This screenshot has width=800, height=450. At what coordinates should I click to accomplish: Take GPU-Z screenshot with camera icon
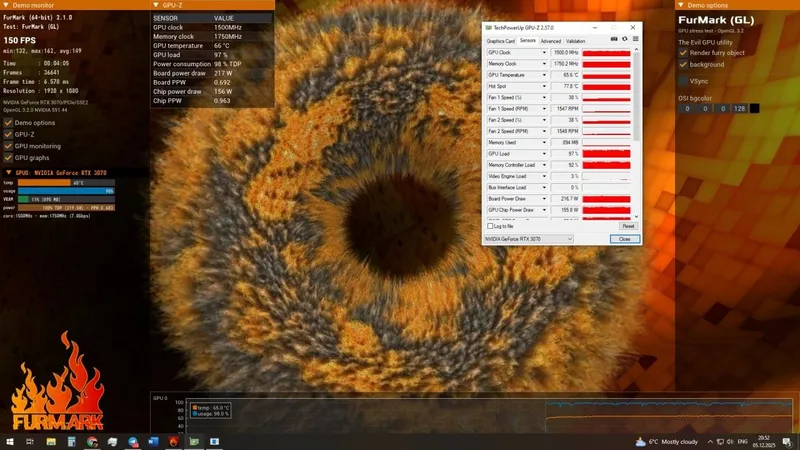(x=614, y=39)
